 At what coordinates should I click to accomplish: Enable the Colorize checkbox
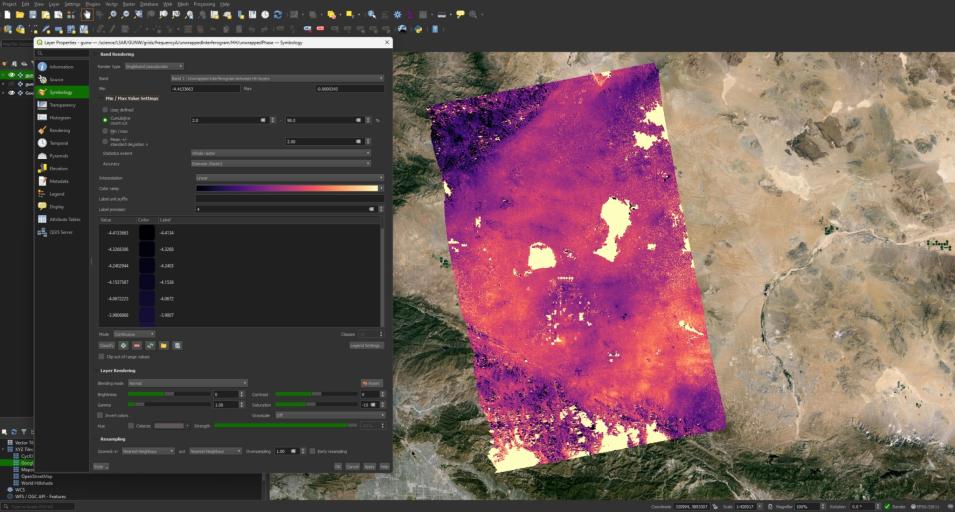pyautogui.click(x=131, y=426)
